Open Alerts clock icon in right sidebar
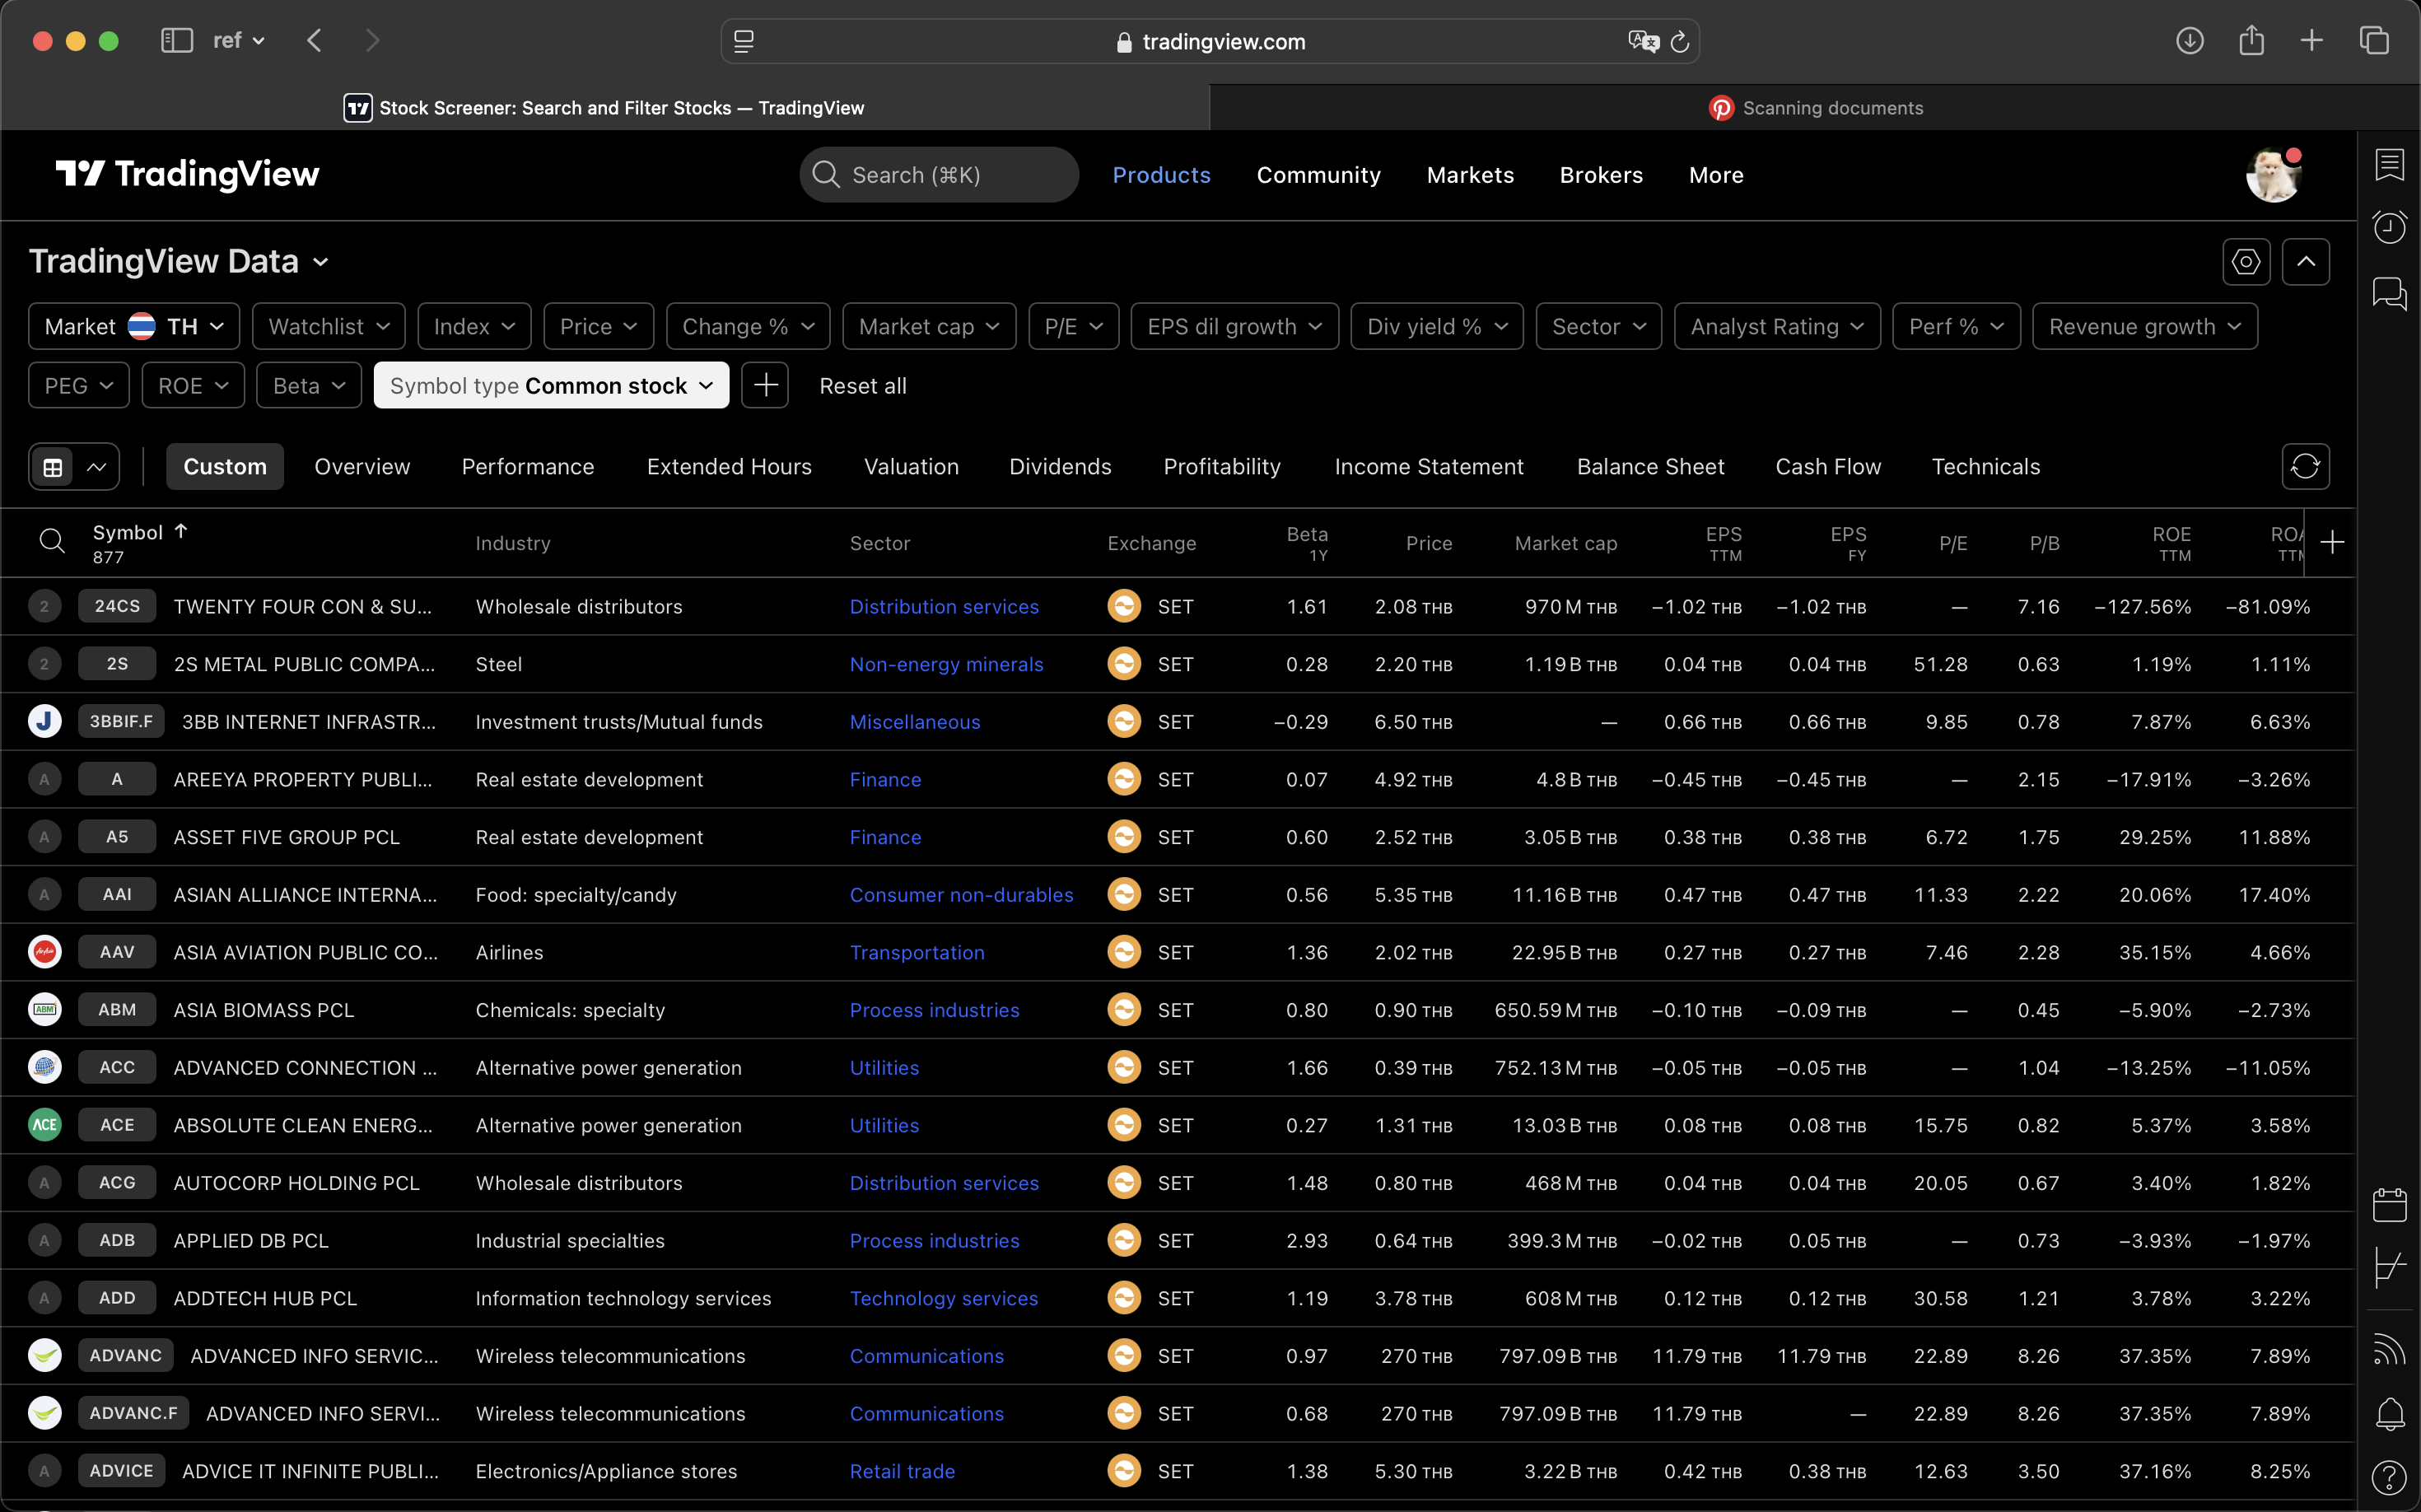The height and width of the screenshot is (1512, 2421). click(x=2390, y=227)
